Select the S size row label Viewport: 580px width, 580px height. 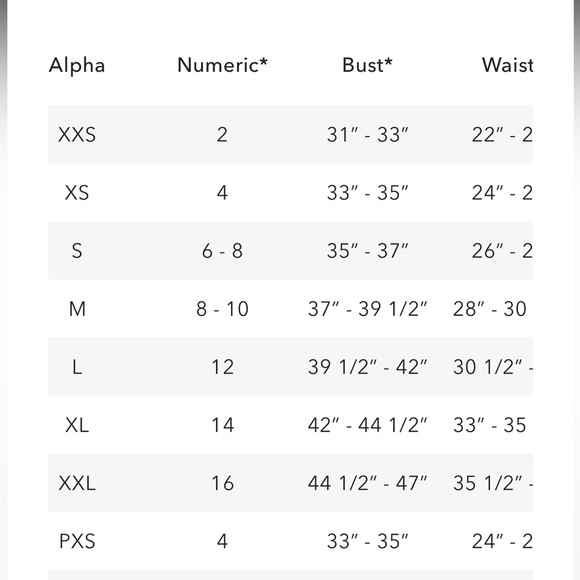coord(77,250)
